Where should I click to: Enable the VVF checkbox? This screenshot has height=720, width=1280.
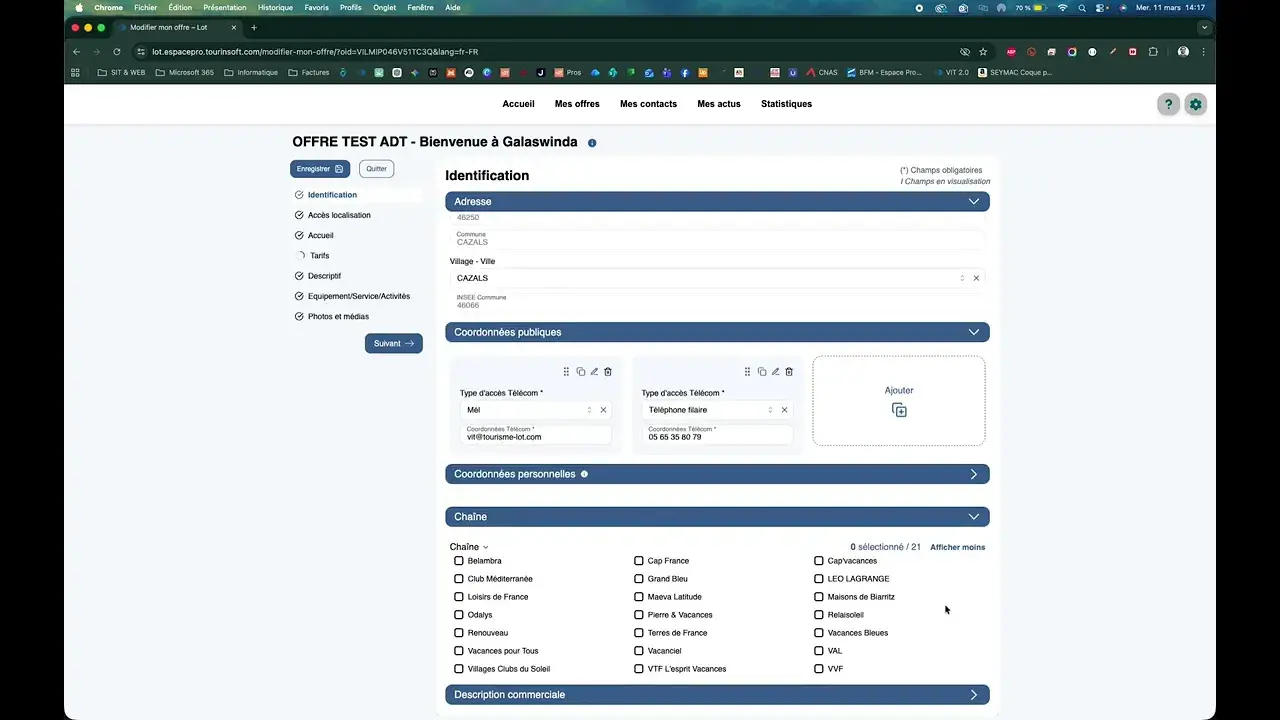(819, 669)
